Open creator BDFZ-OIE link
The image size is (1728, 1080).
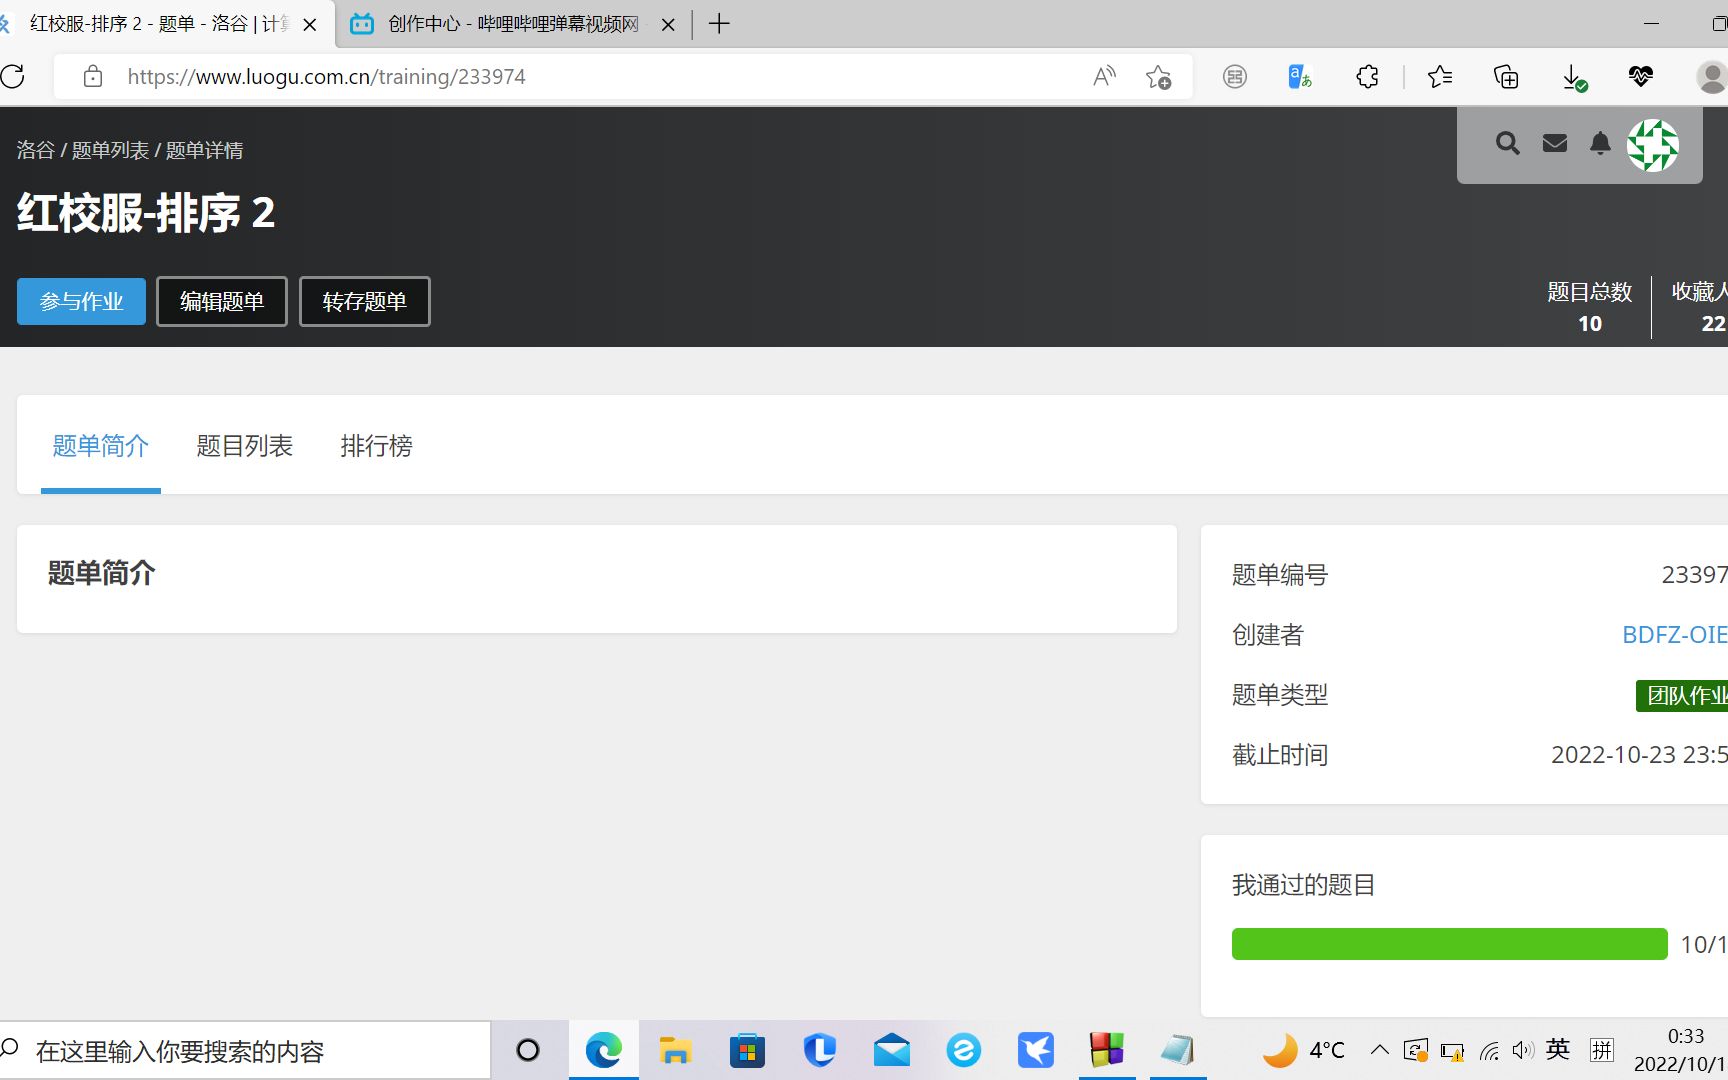(1674, 635)
